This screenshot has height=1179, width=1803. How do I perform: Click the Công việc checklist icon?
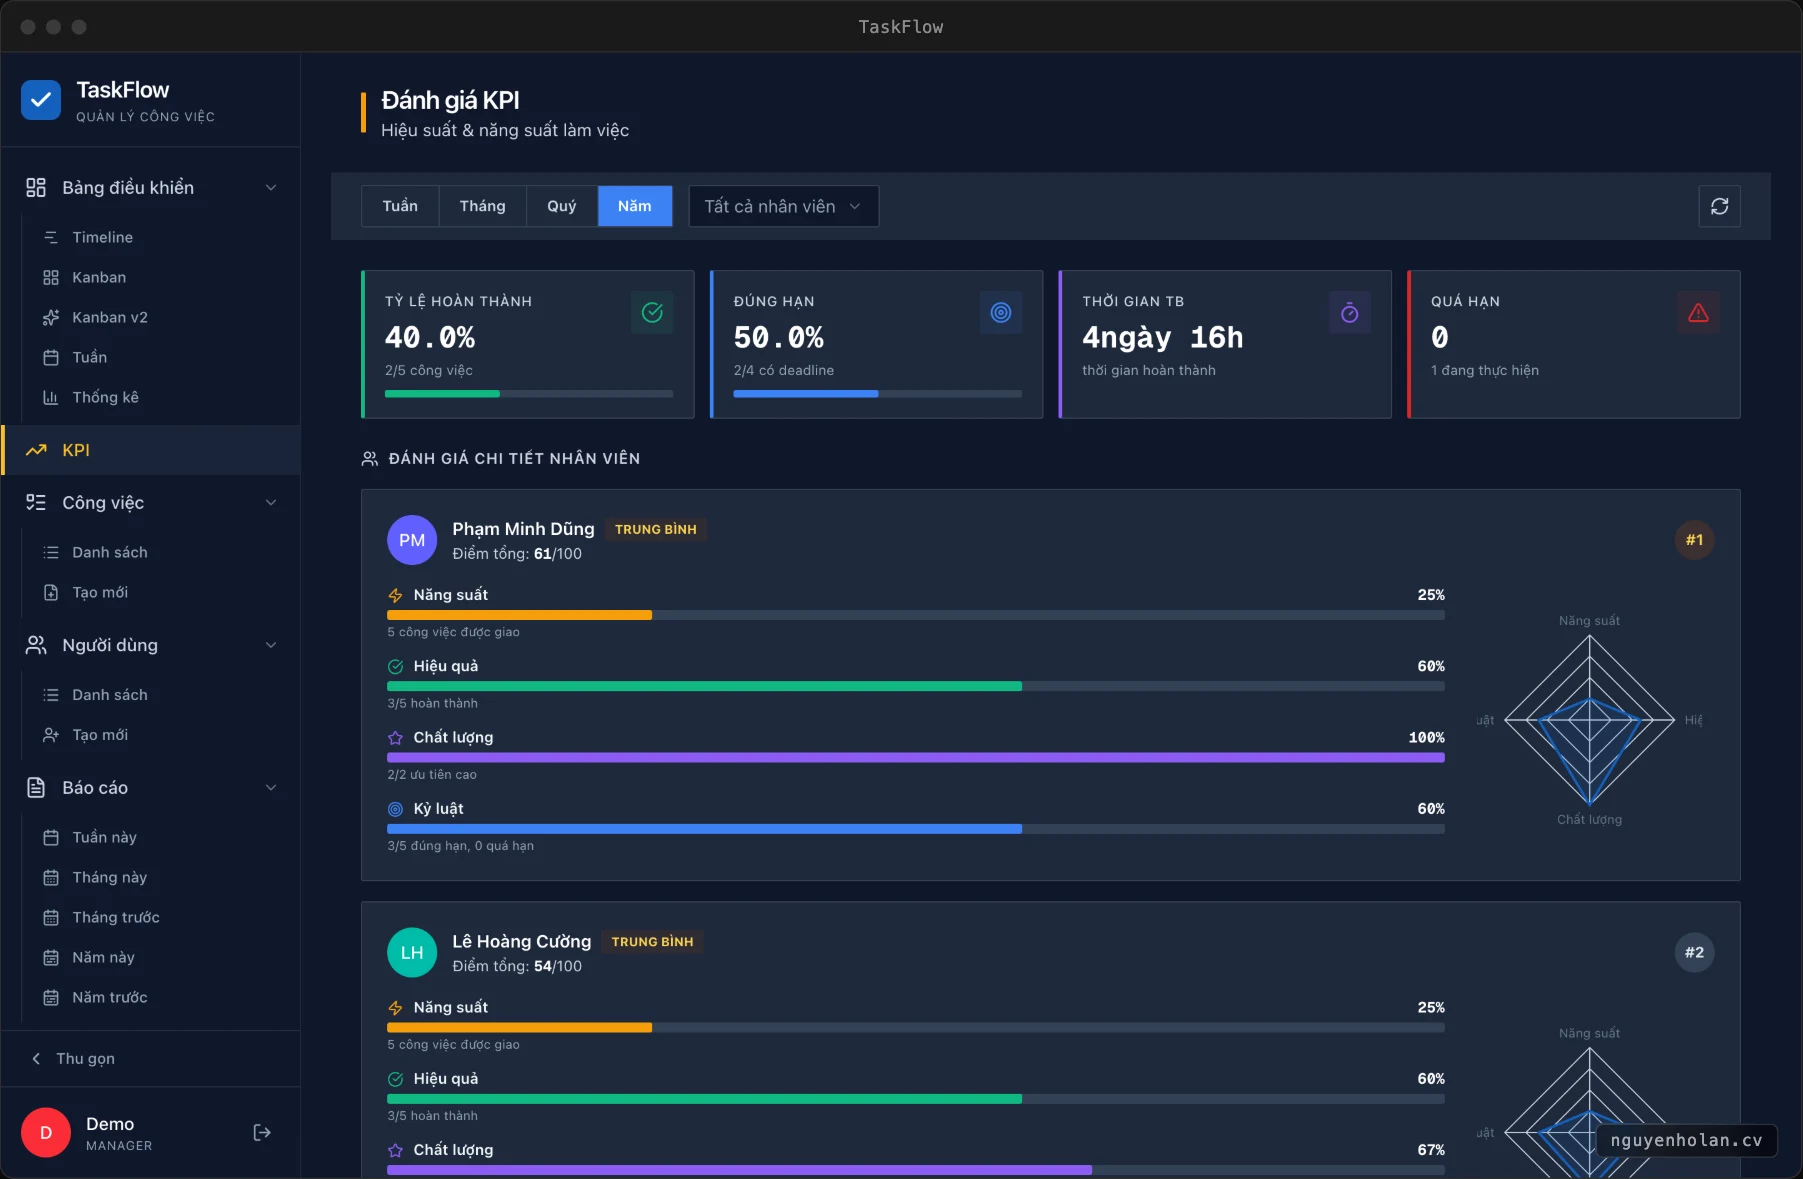[x=36, y=502]
